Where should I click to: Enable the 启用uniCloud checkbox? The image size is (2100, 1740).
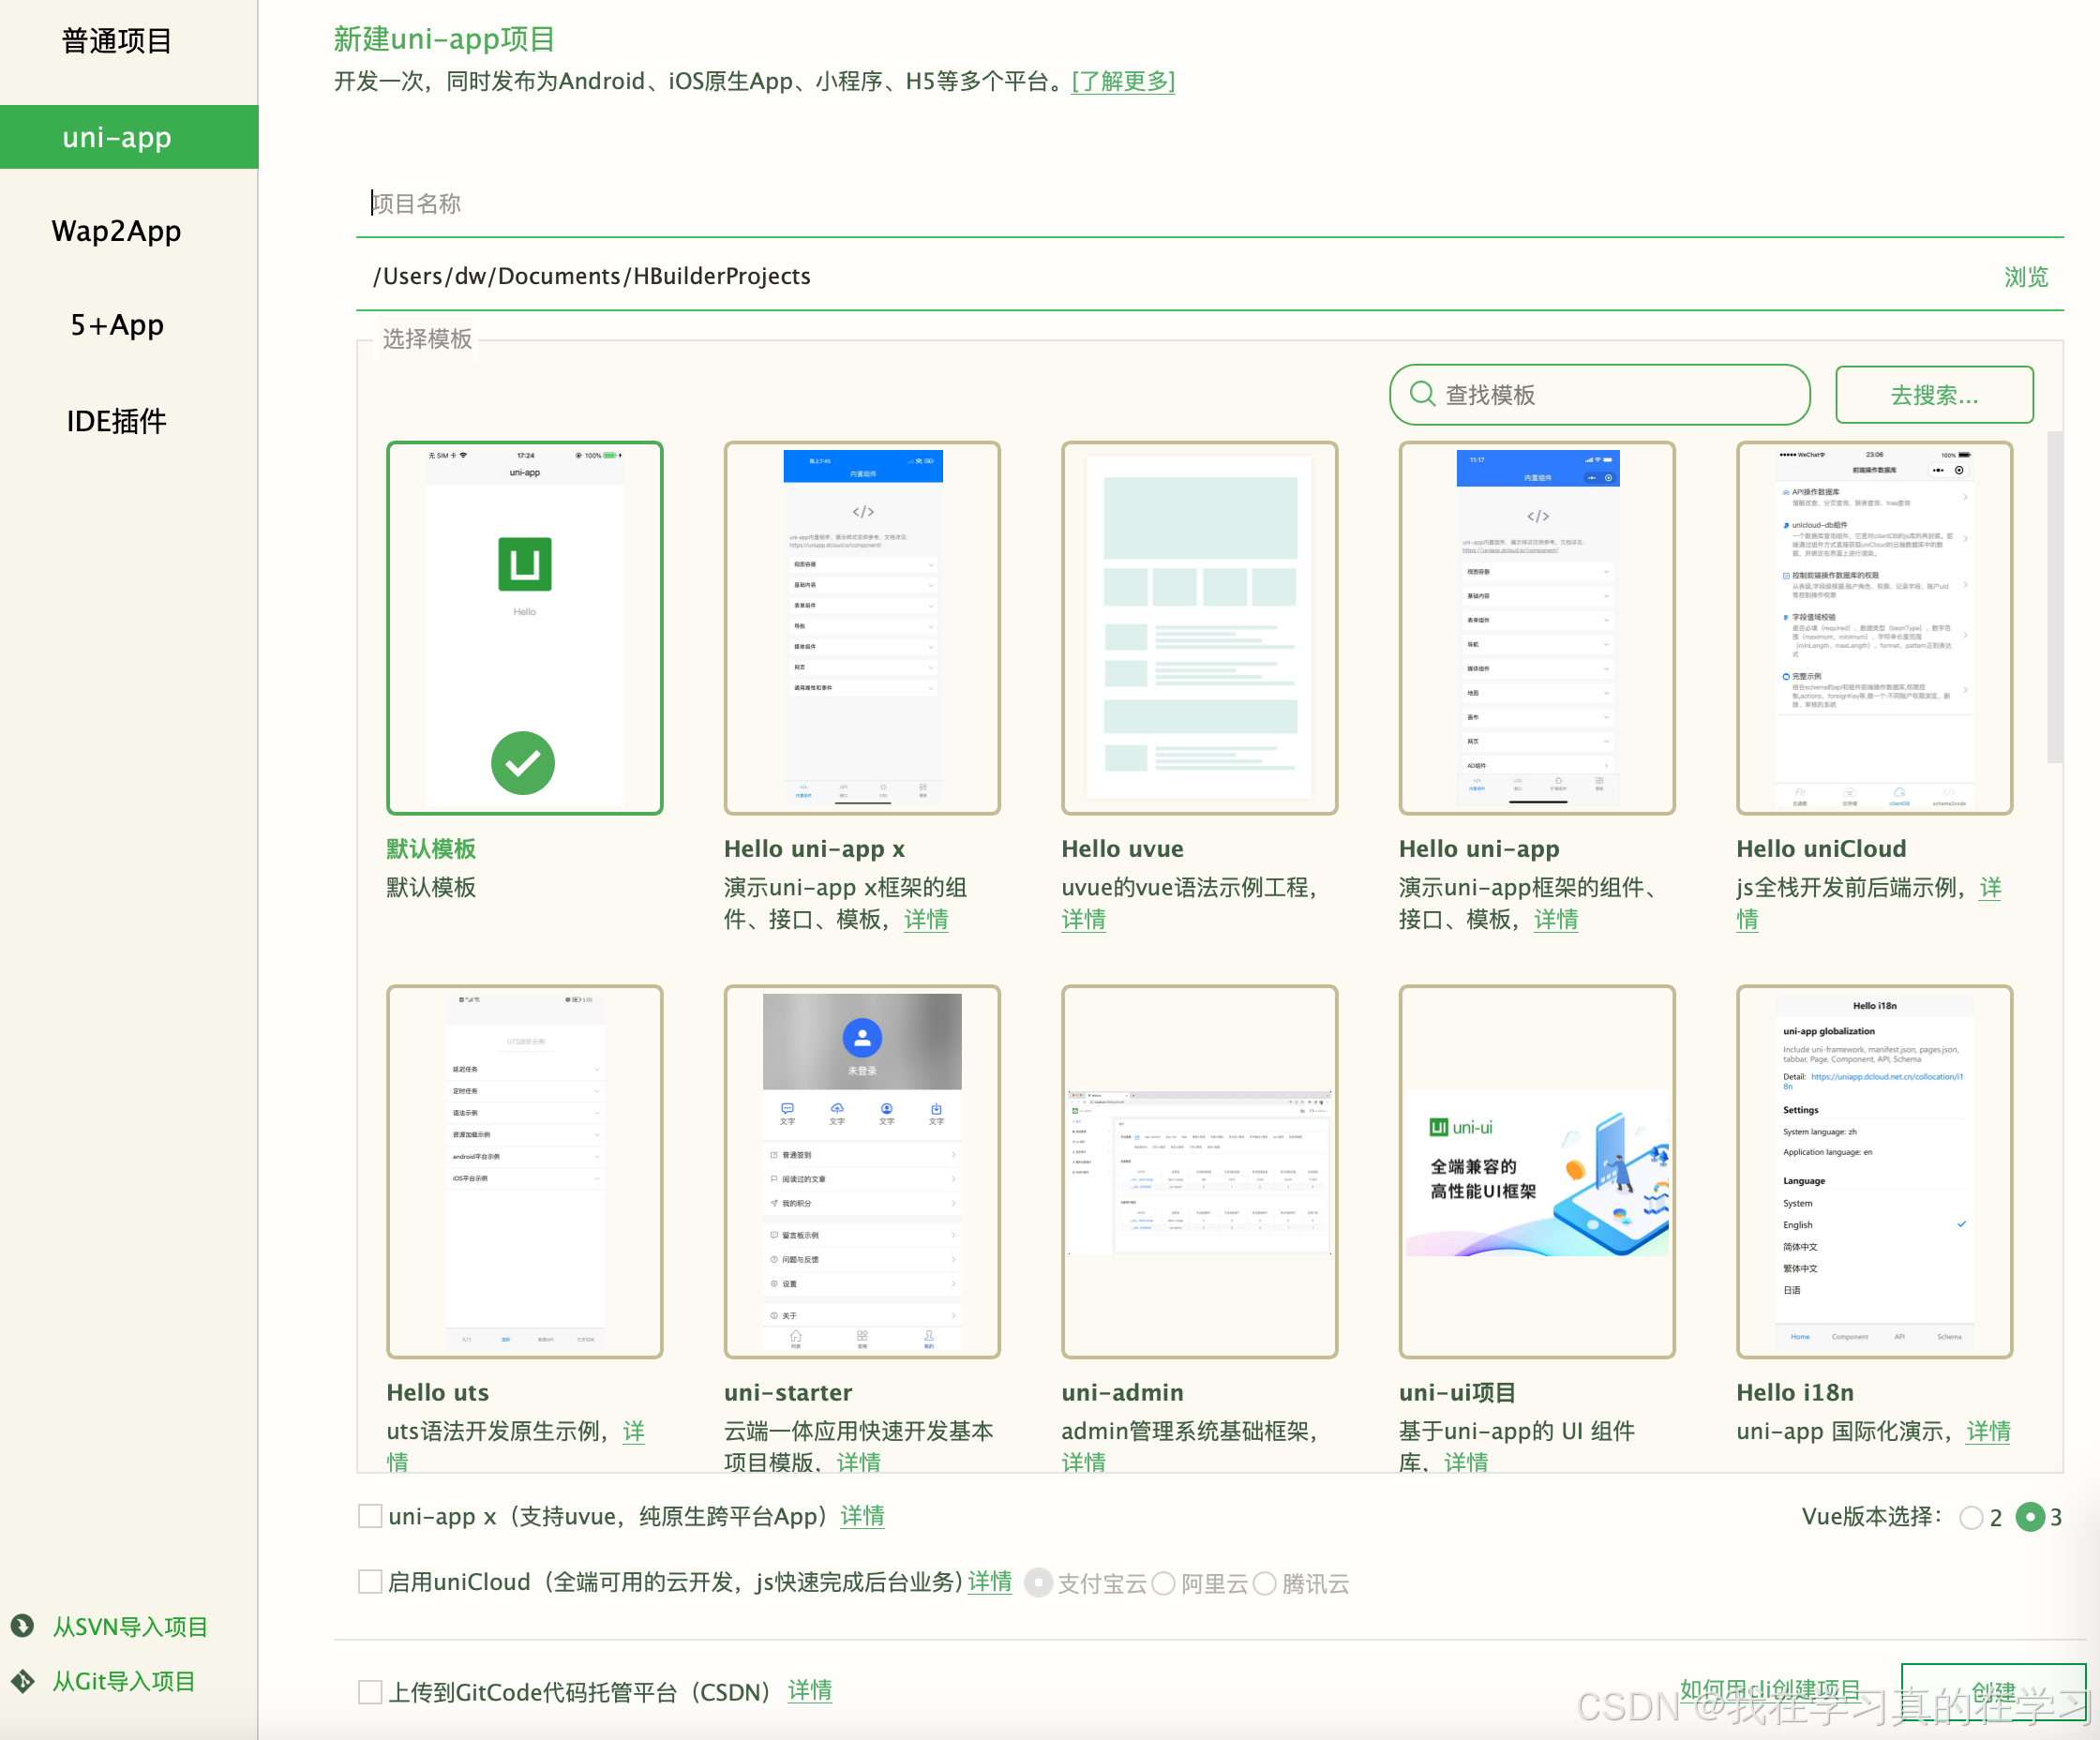coord(370,1581)
